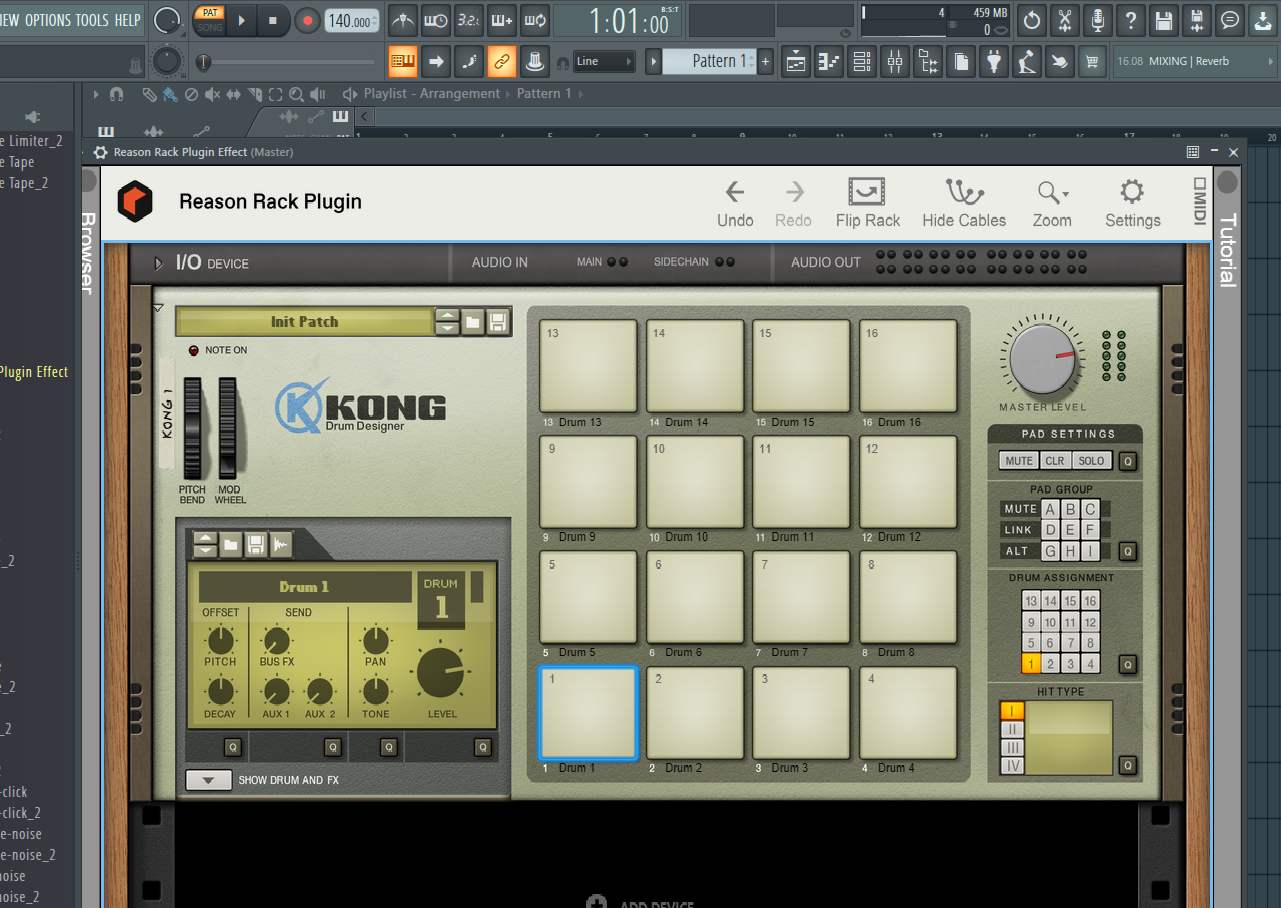Screen dimensions: 1281x908
Task: Open the FL Studio content shop cart icon
Action: click(1092, 61)
